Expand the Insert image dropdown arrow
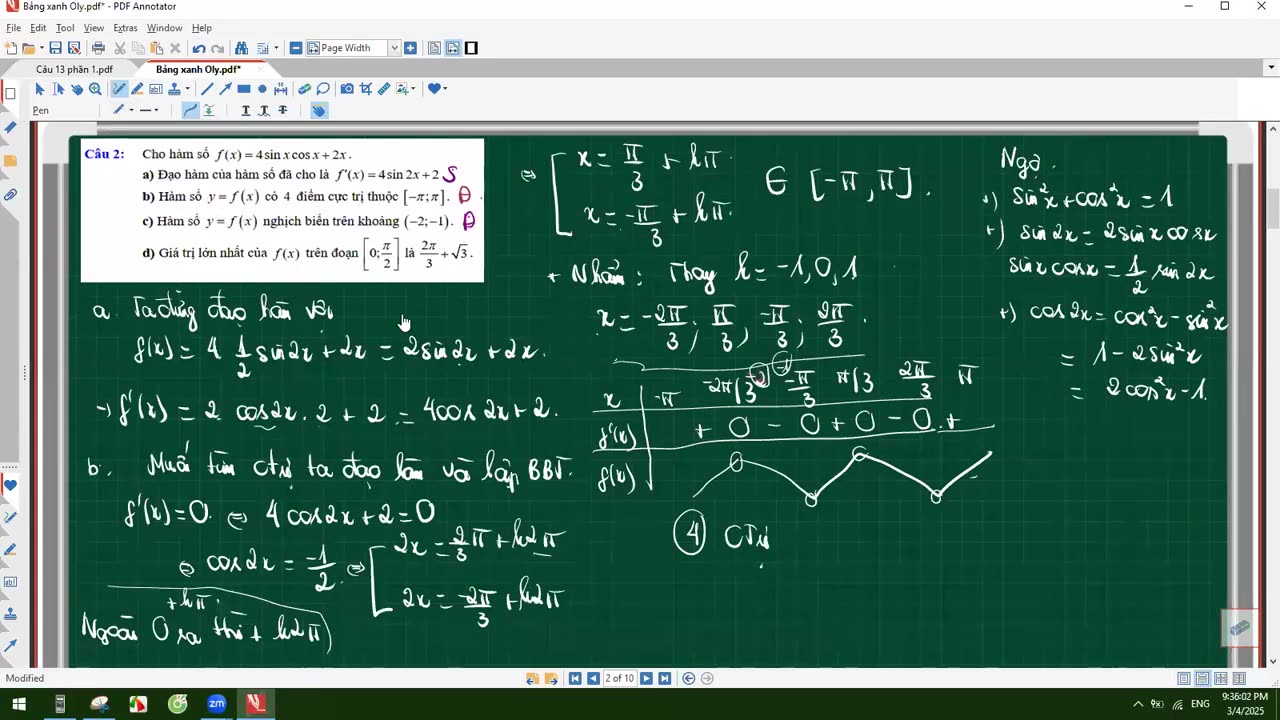 pyautogui.click(x=413, y=89)
